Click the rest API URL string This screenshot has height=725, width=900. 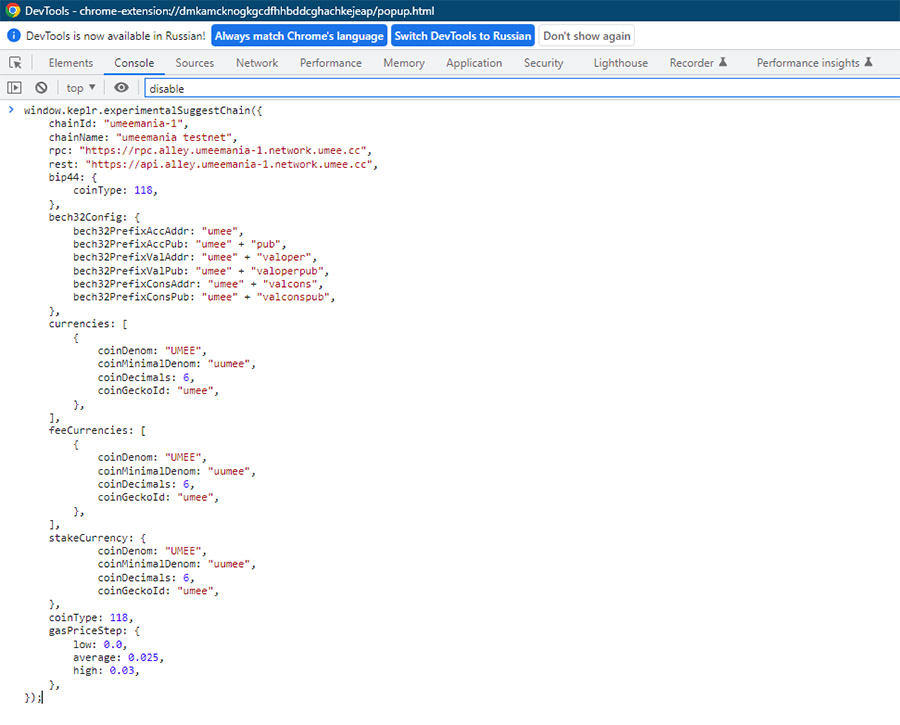coord(229,164)
